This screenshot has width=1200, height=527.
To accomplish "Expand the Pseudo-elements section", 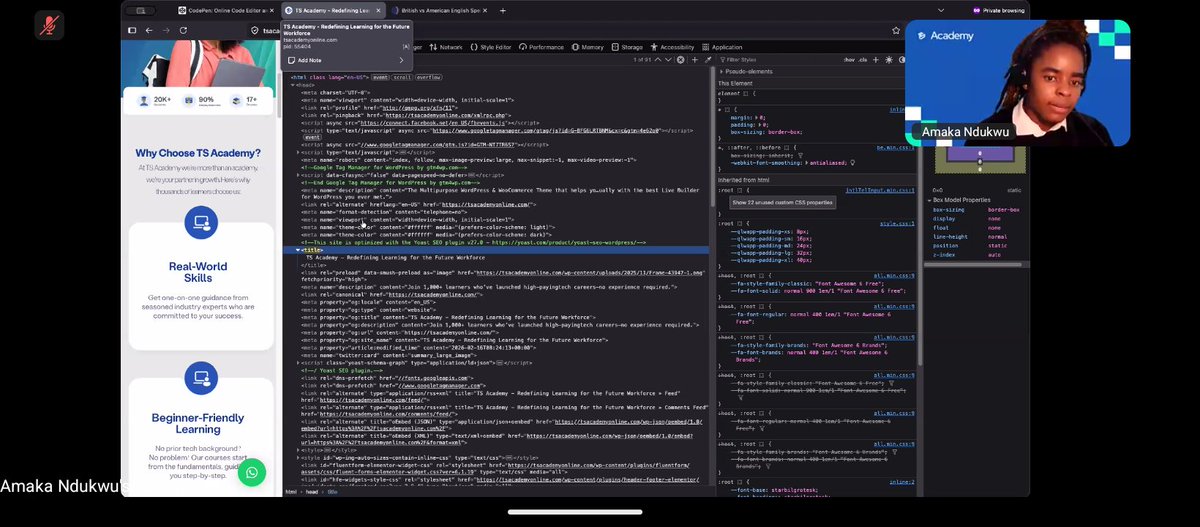I will (721, 72).
